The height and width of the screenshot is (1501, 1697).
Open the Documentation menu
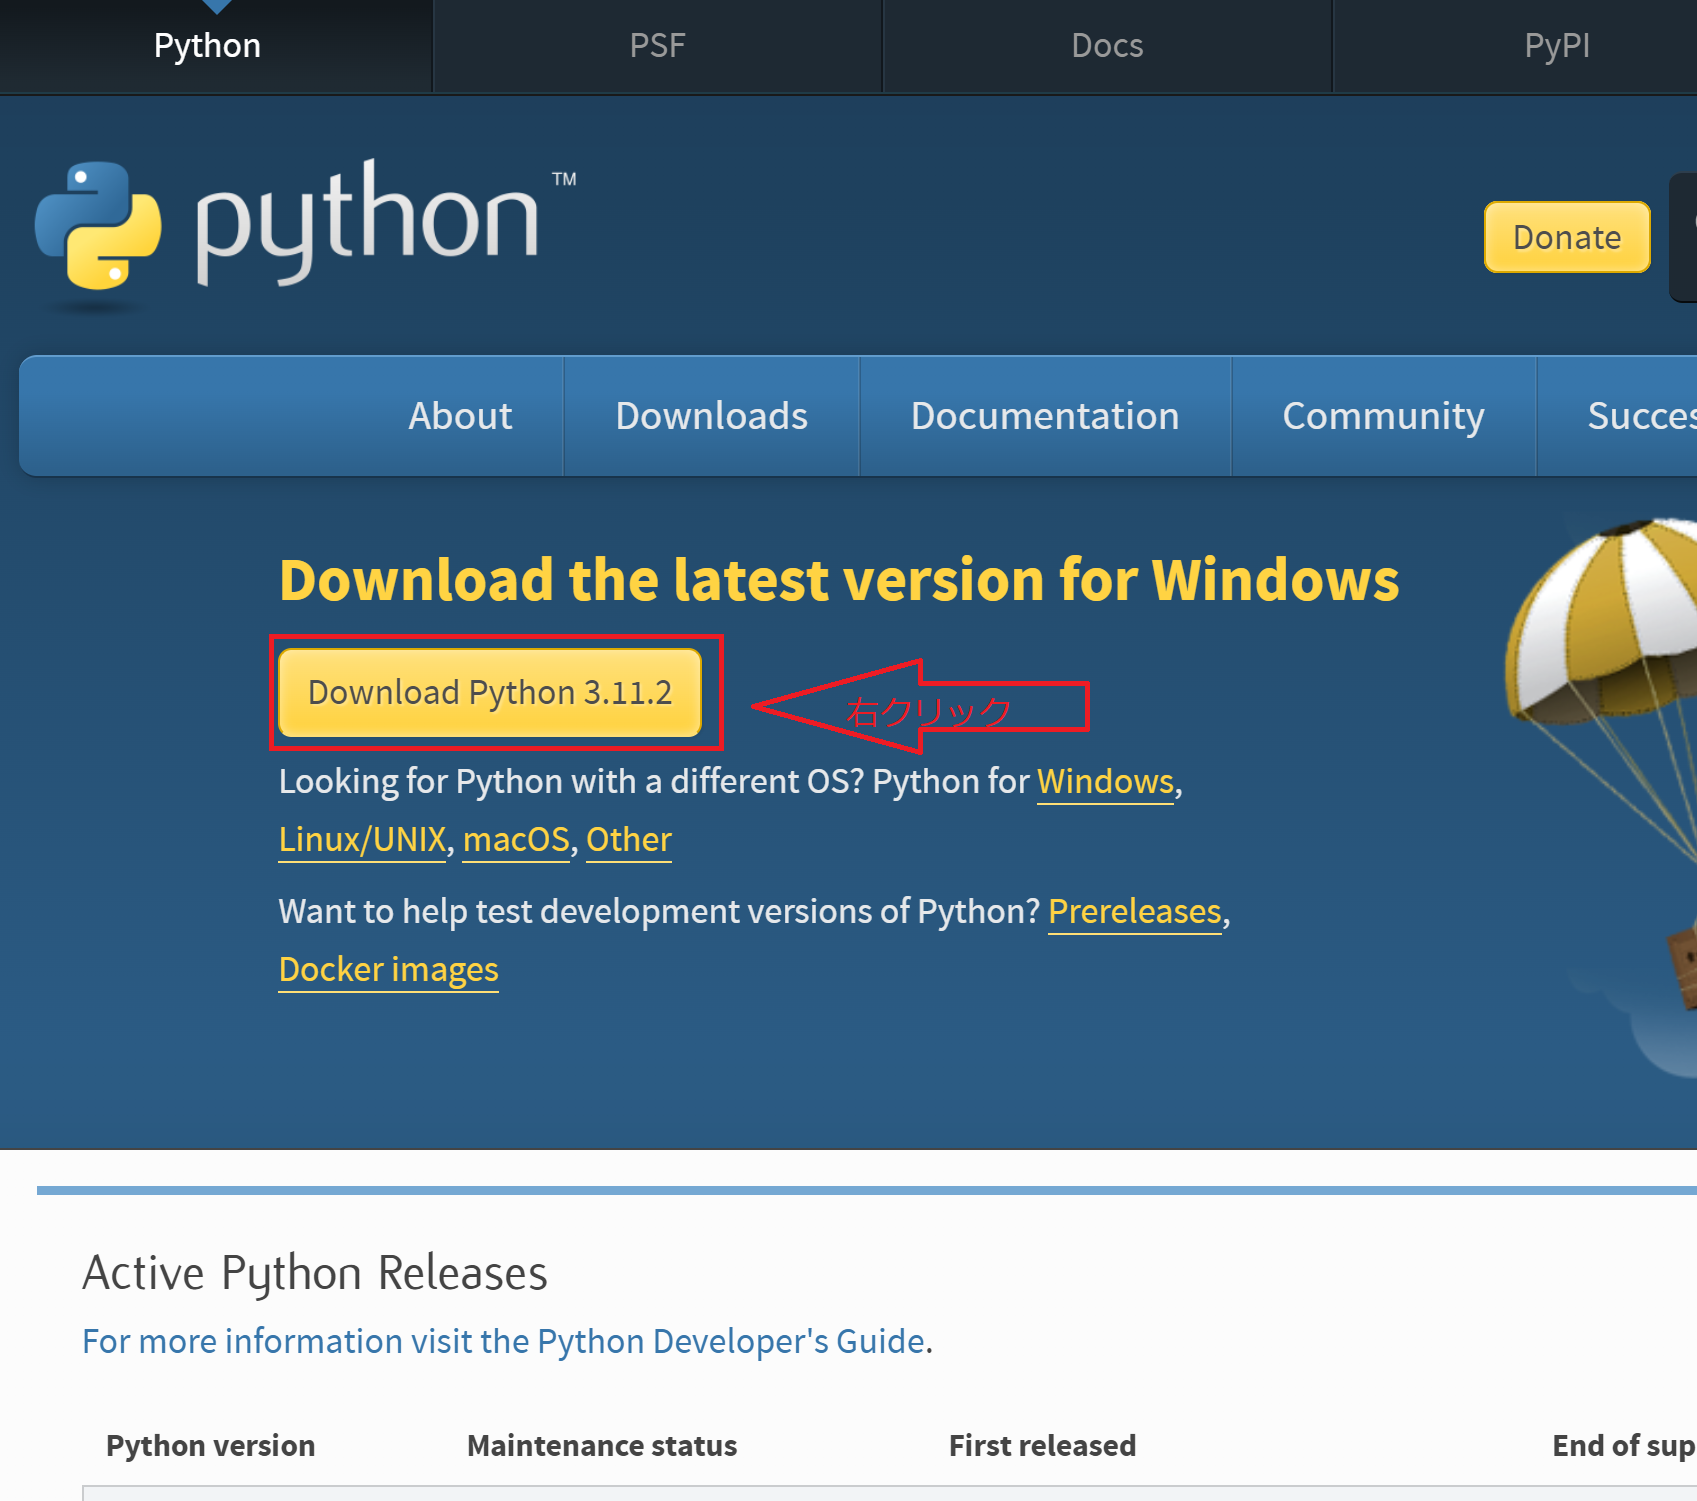1045,416
